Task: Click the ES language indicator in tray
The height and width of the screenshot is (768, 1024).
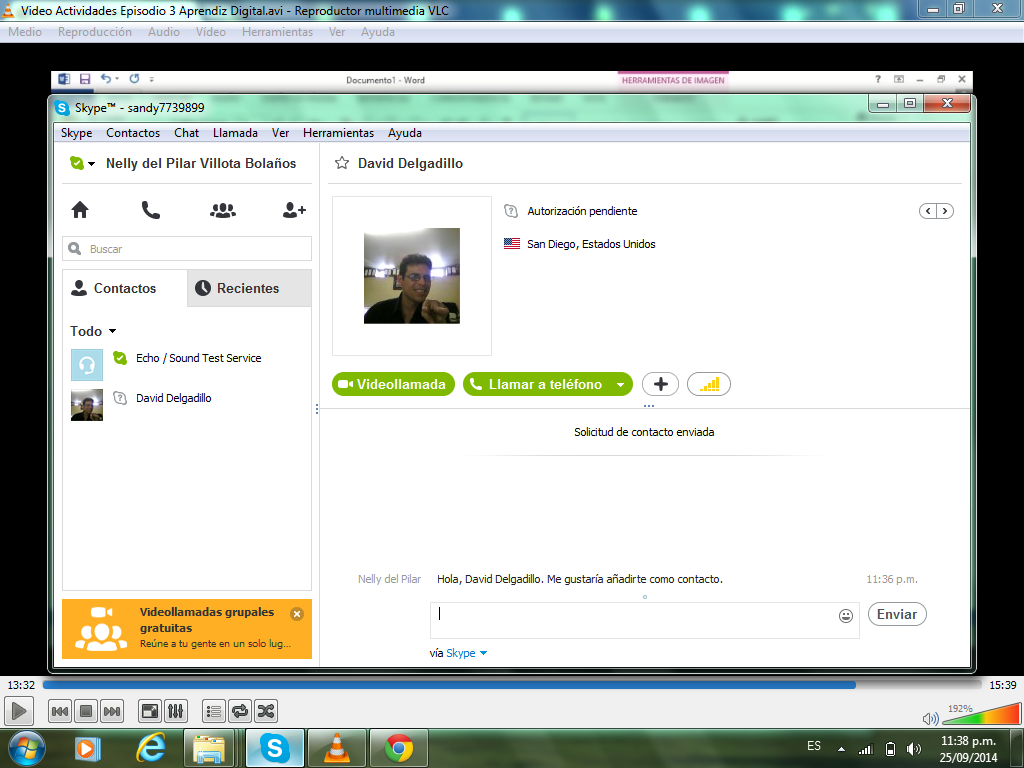Action: 814,746
